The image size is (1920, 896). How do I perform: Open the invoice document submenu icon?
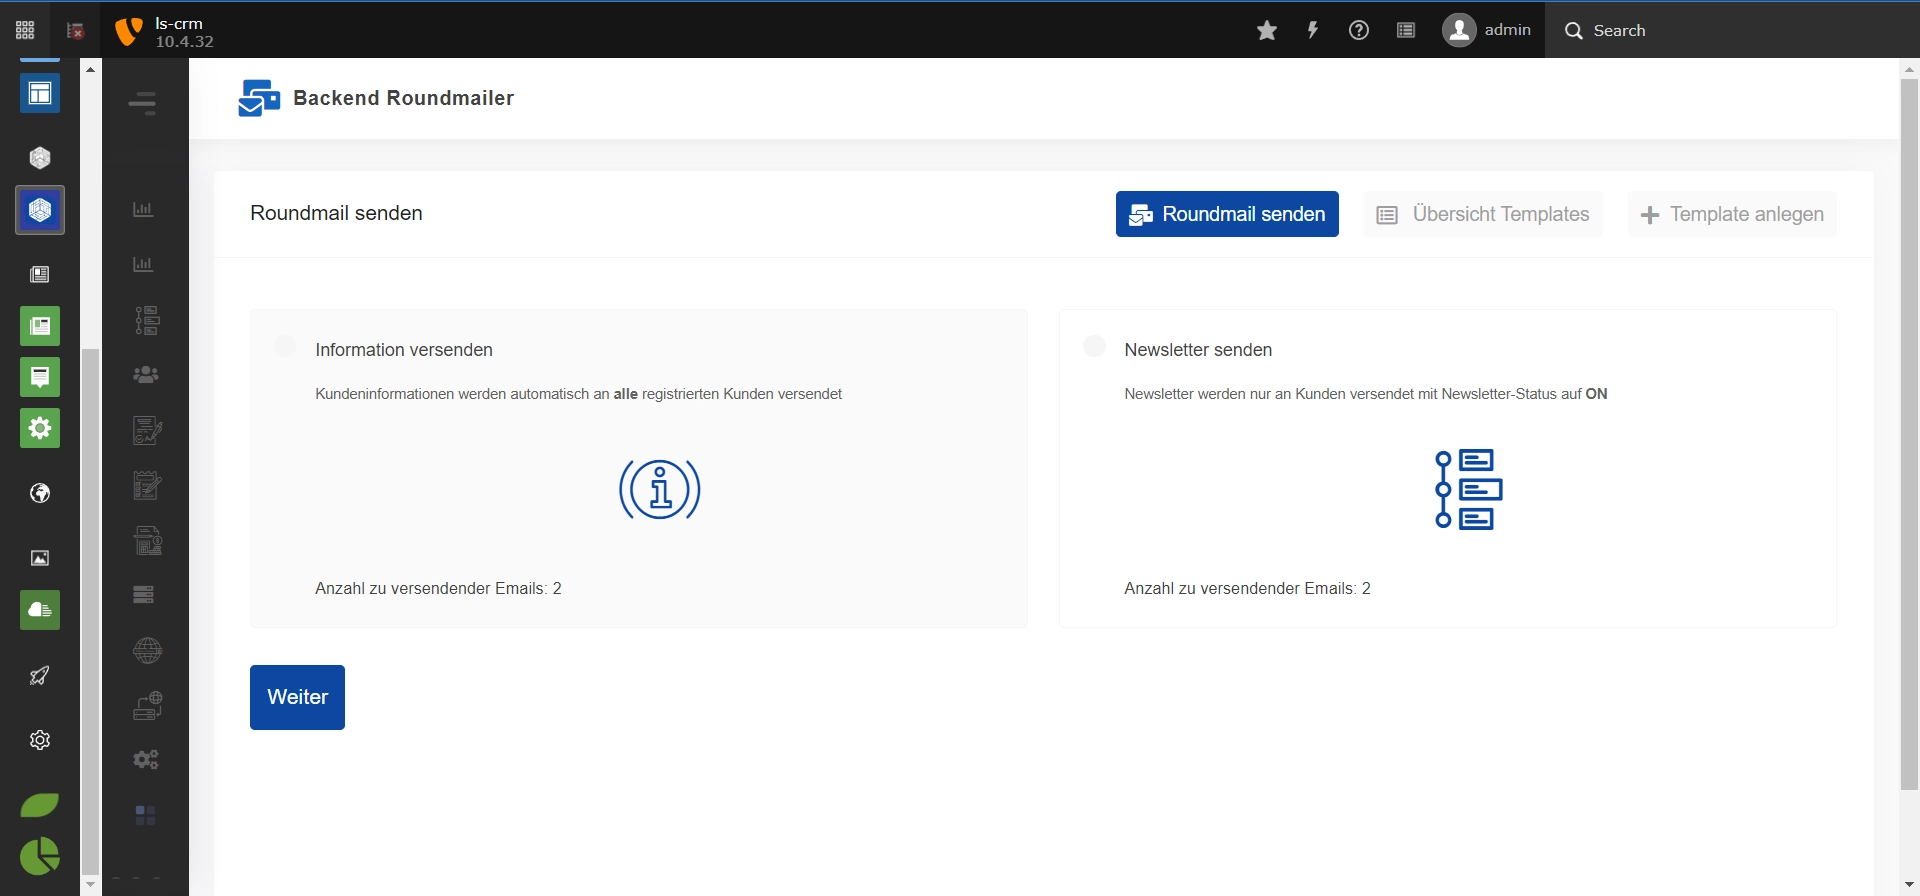point(148,541)
